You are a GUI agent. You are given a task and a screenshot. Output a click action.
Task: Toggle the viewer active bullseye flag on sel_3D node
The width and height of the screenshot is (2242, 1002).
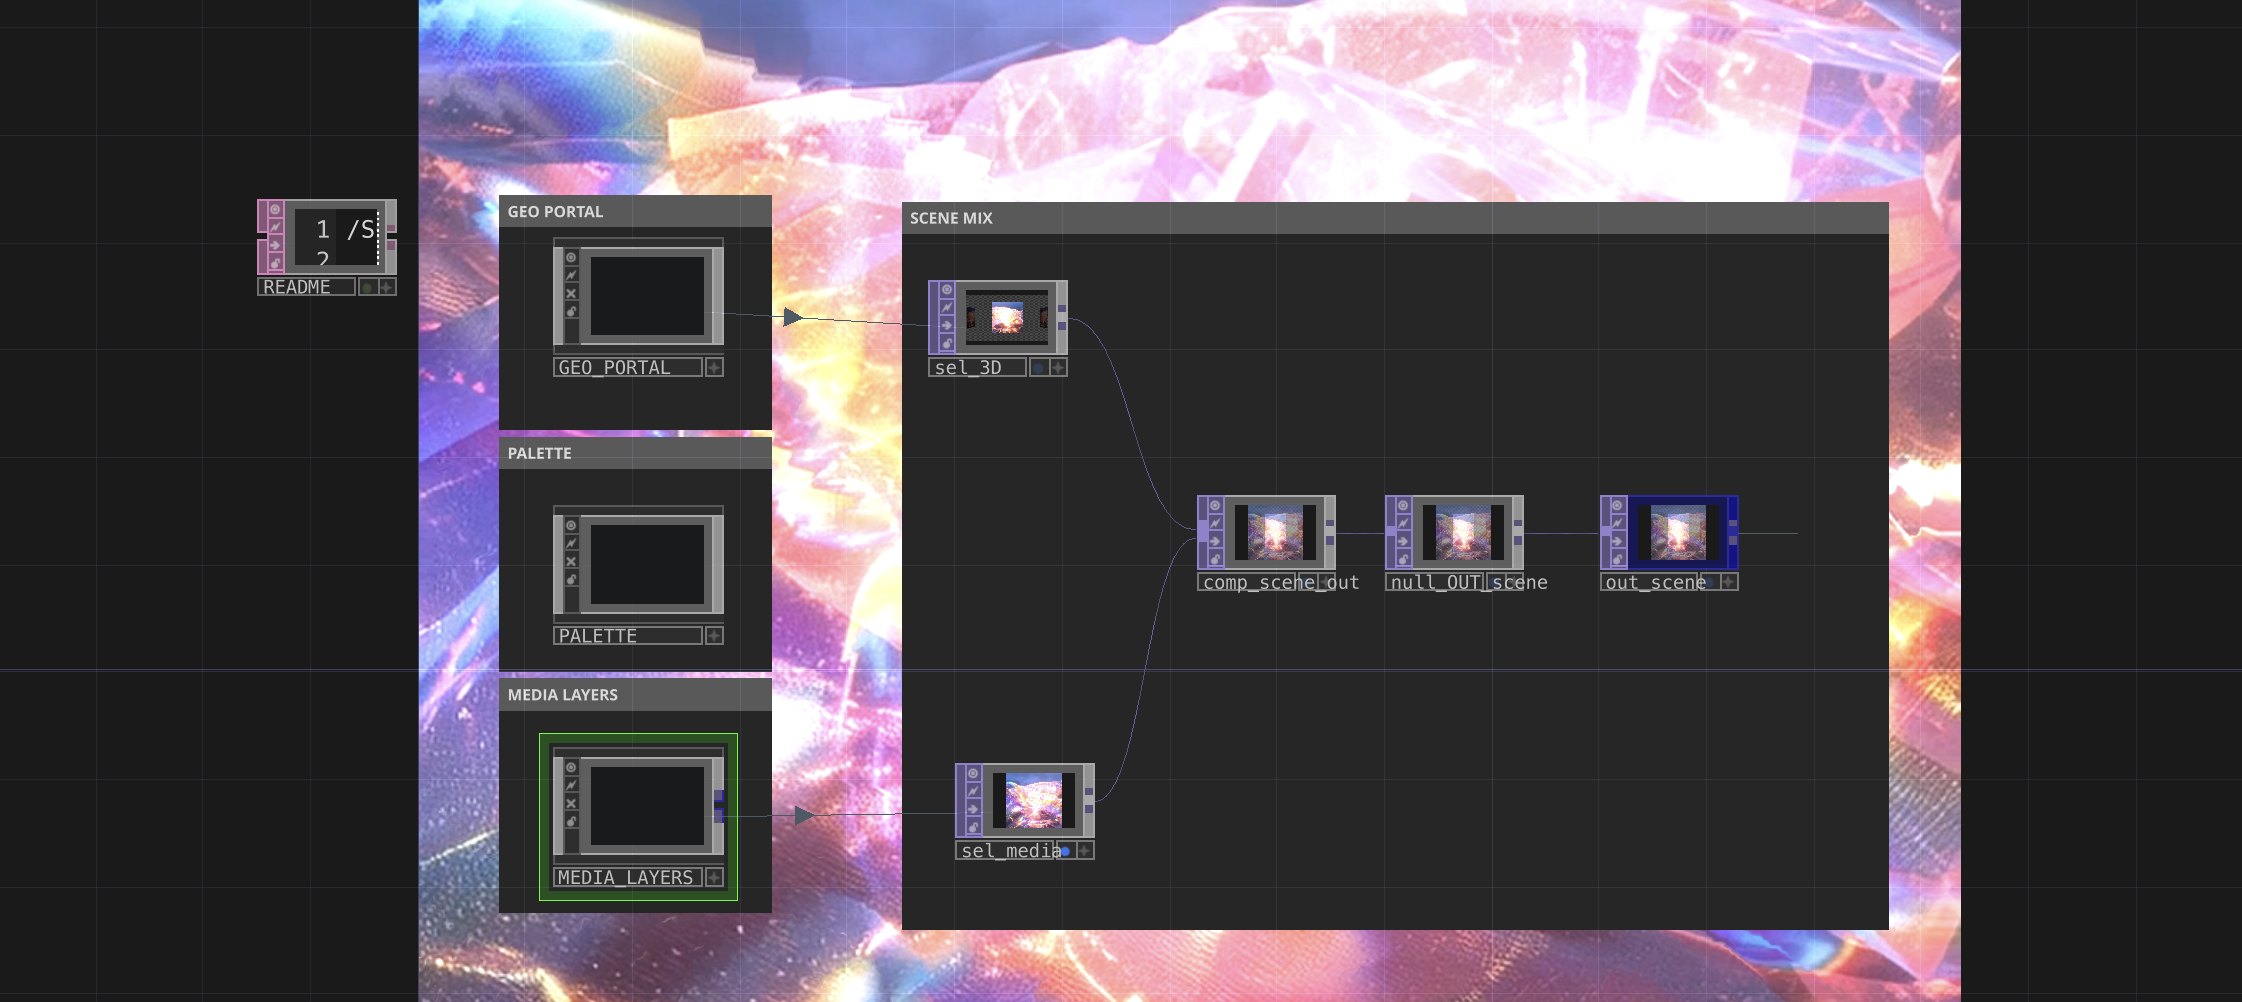(947, 289)
